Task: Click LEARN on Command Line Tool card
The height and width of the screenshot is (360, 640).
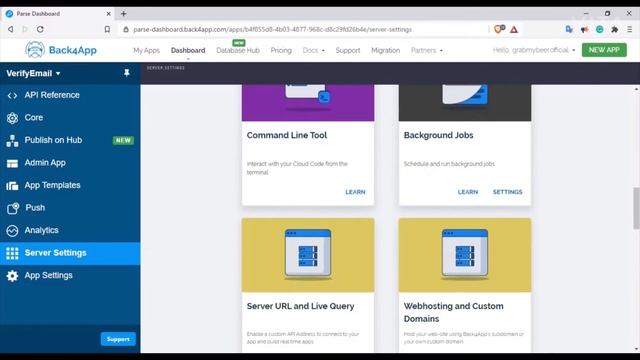Action: (355, 192)
